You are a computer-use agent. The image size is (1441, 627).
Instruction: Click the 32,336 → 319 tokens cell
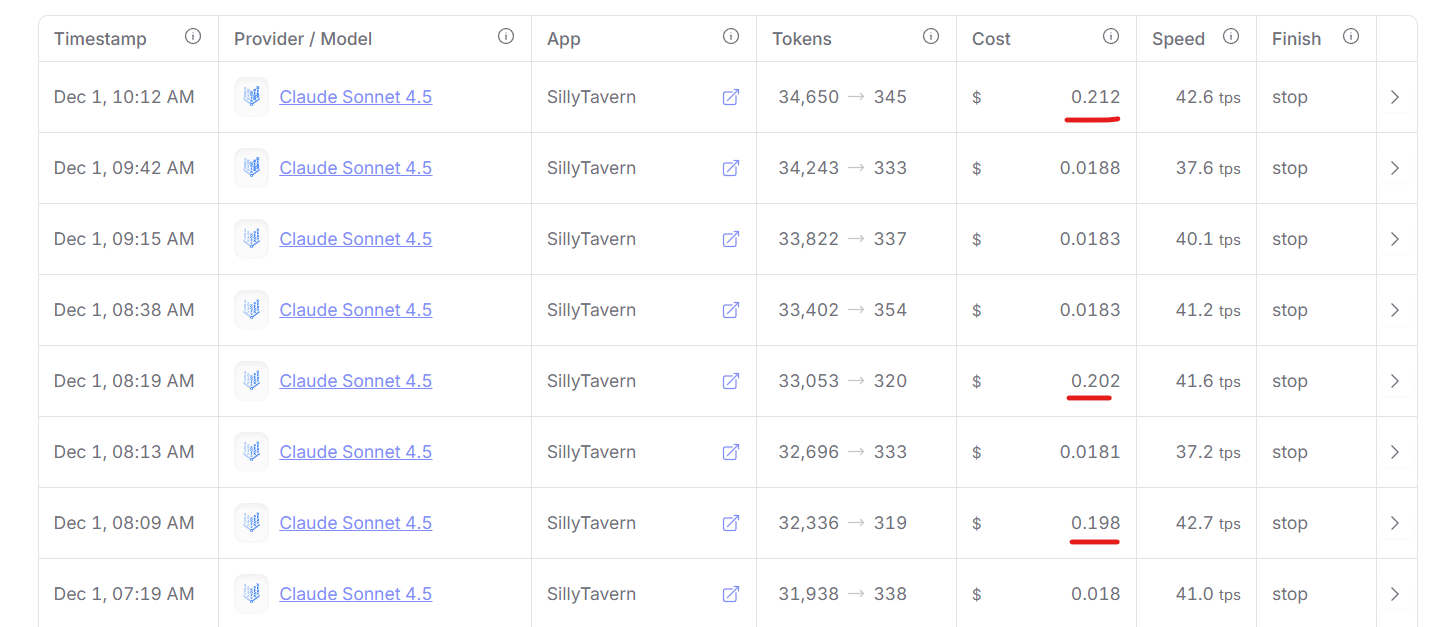pyautogui.click(x=842, y=523)
